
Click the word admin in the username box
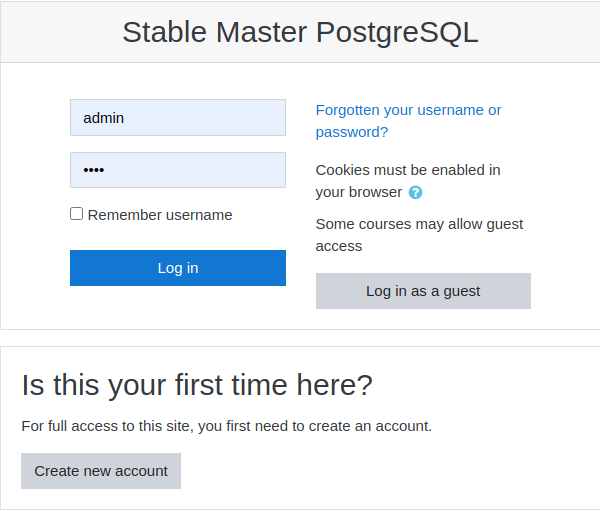click(x=104, y=118)
